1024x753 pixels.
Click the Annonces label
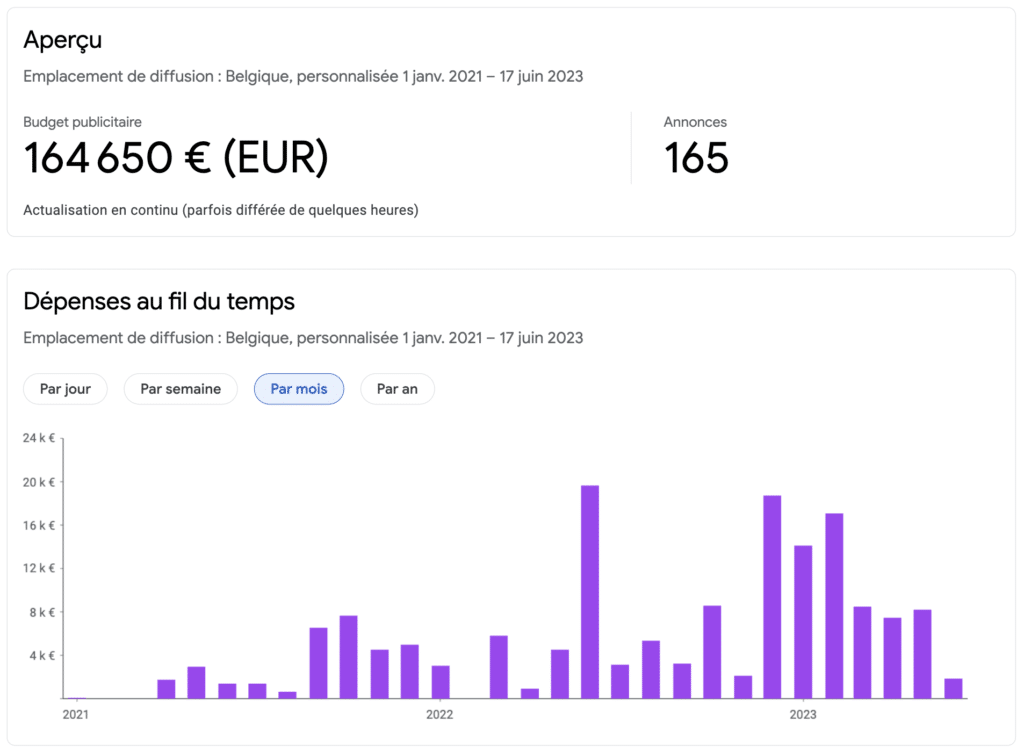coord(695,122)
